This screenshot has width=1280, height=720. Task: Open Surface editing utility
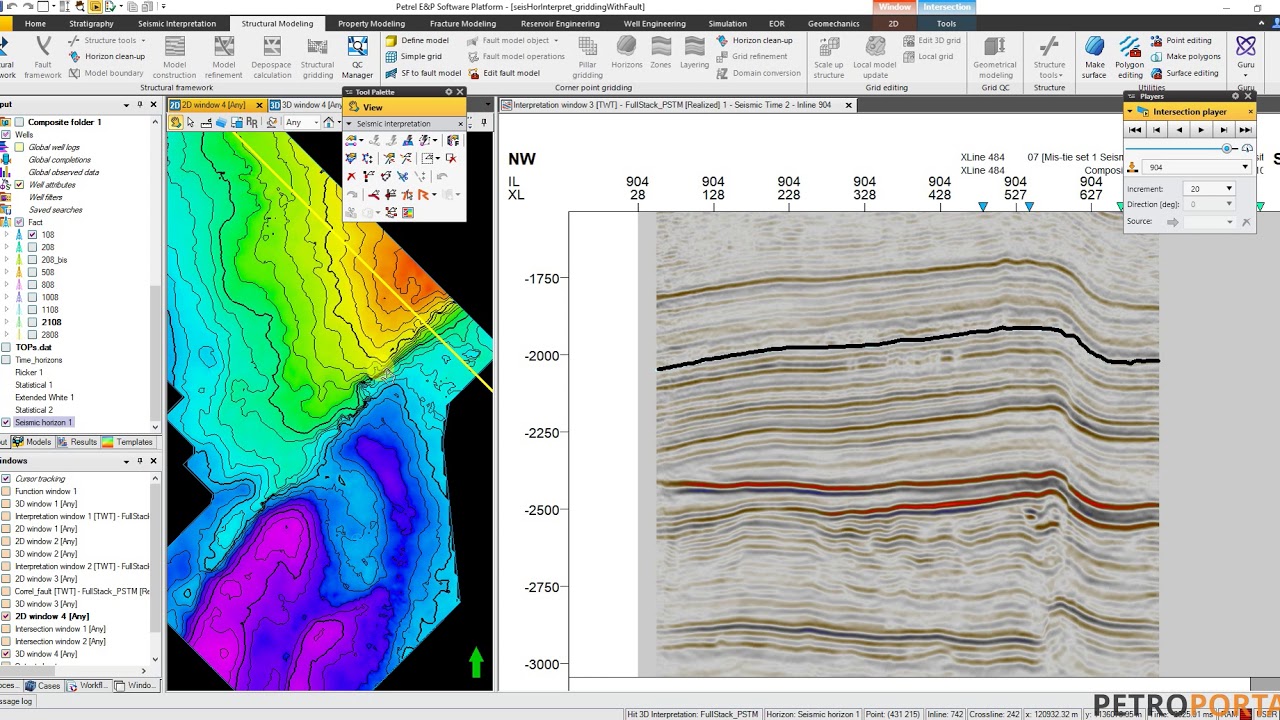(x=1185, y=73)
